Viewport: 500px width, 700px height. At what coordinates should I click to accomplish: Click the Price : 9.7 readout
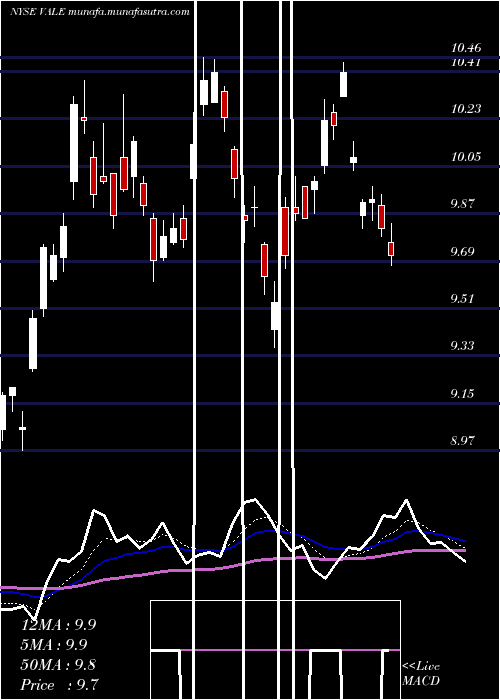(60, 685)
